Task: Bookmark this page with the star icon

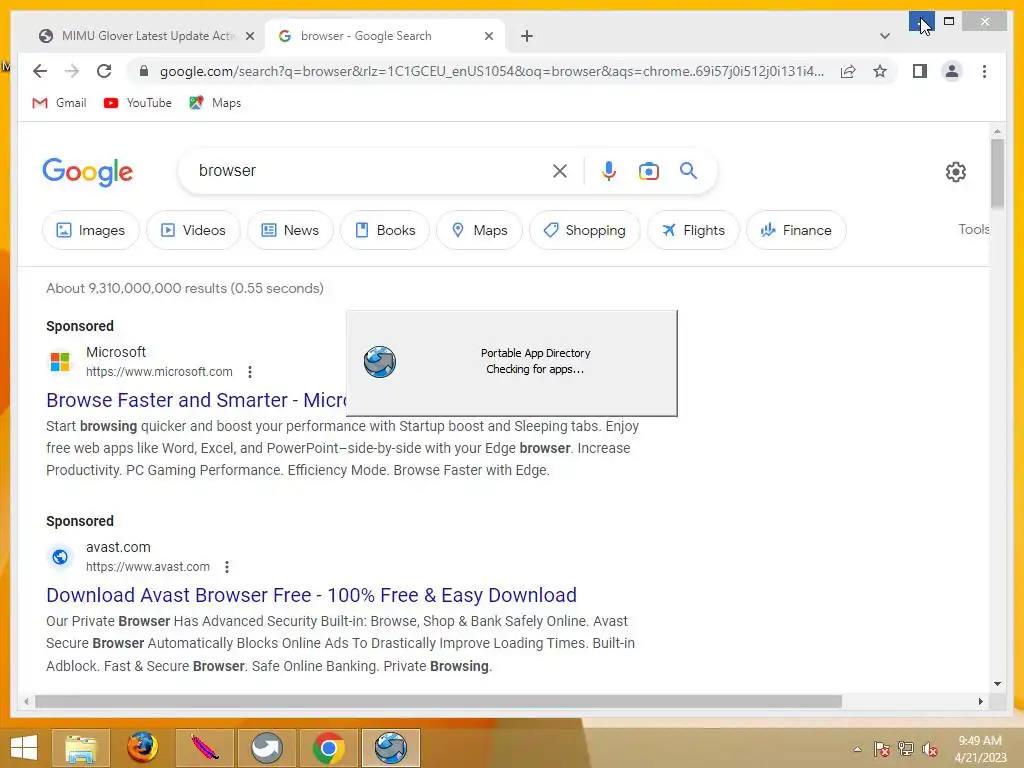Action: 880,71
